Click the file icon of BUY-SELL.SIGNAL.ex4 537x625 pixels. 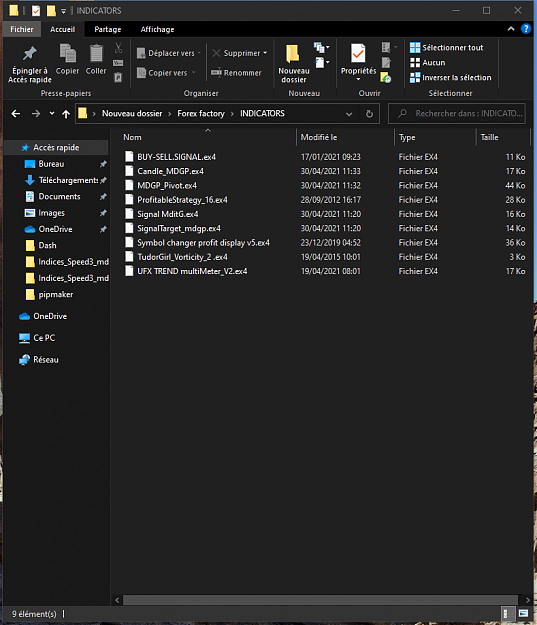point(129,157)
